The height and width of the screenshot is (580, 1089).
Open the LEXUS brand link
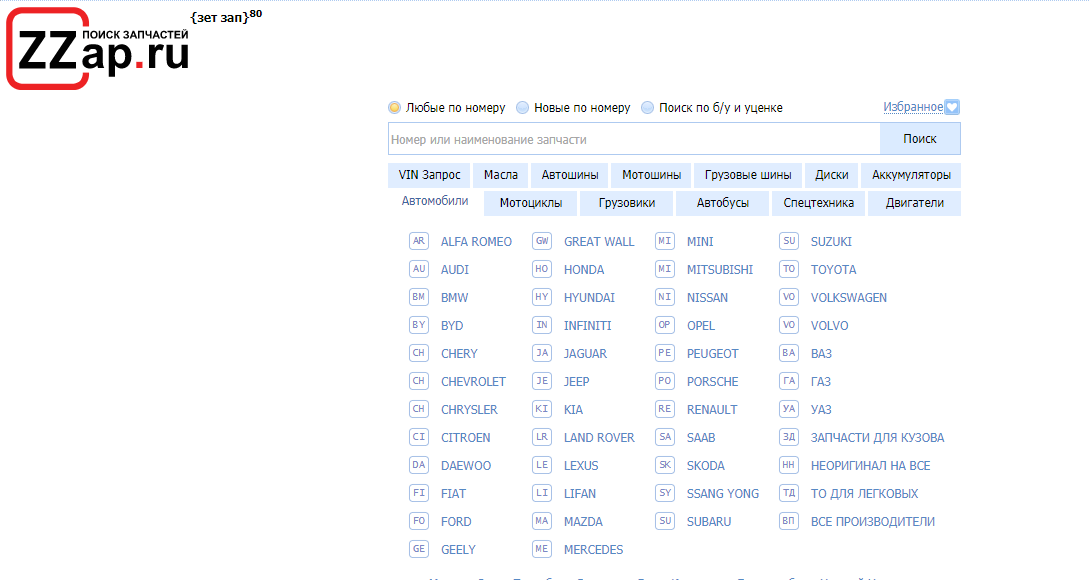(581, 465)
